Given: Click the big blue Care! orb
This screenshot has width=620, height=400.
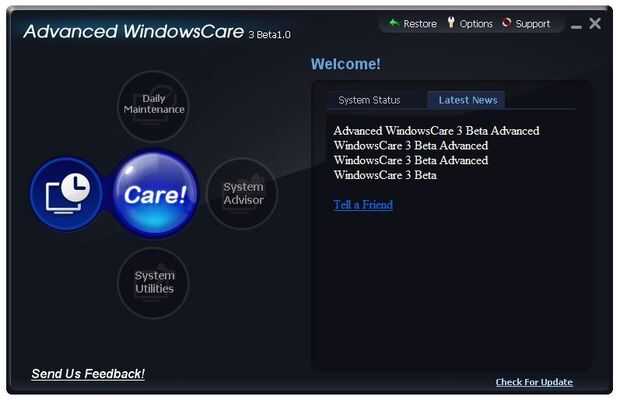Looking at the screenshot, I should pos(154,194).
